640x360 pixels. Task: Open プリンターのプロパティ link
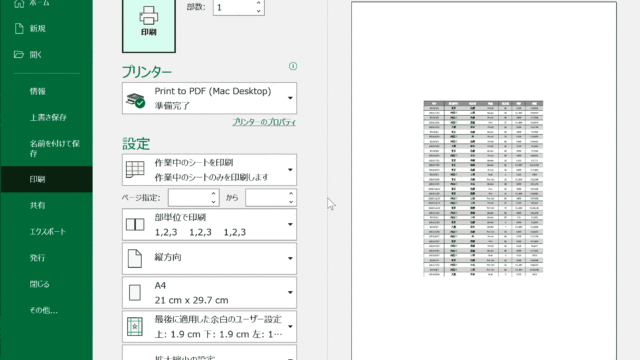(264, 122)
